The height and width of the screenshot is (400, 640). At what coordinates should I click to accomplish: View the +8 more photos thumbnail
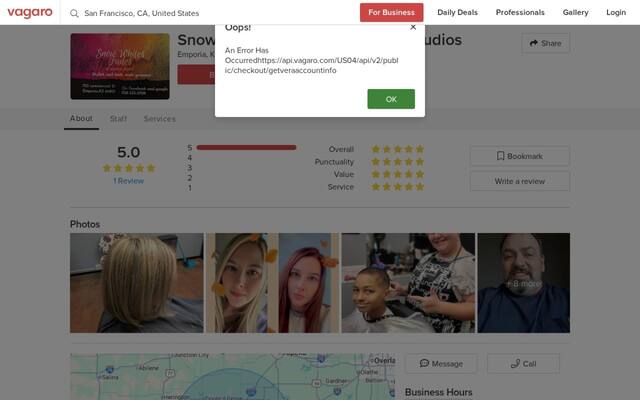(524, 283)
